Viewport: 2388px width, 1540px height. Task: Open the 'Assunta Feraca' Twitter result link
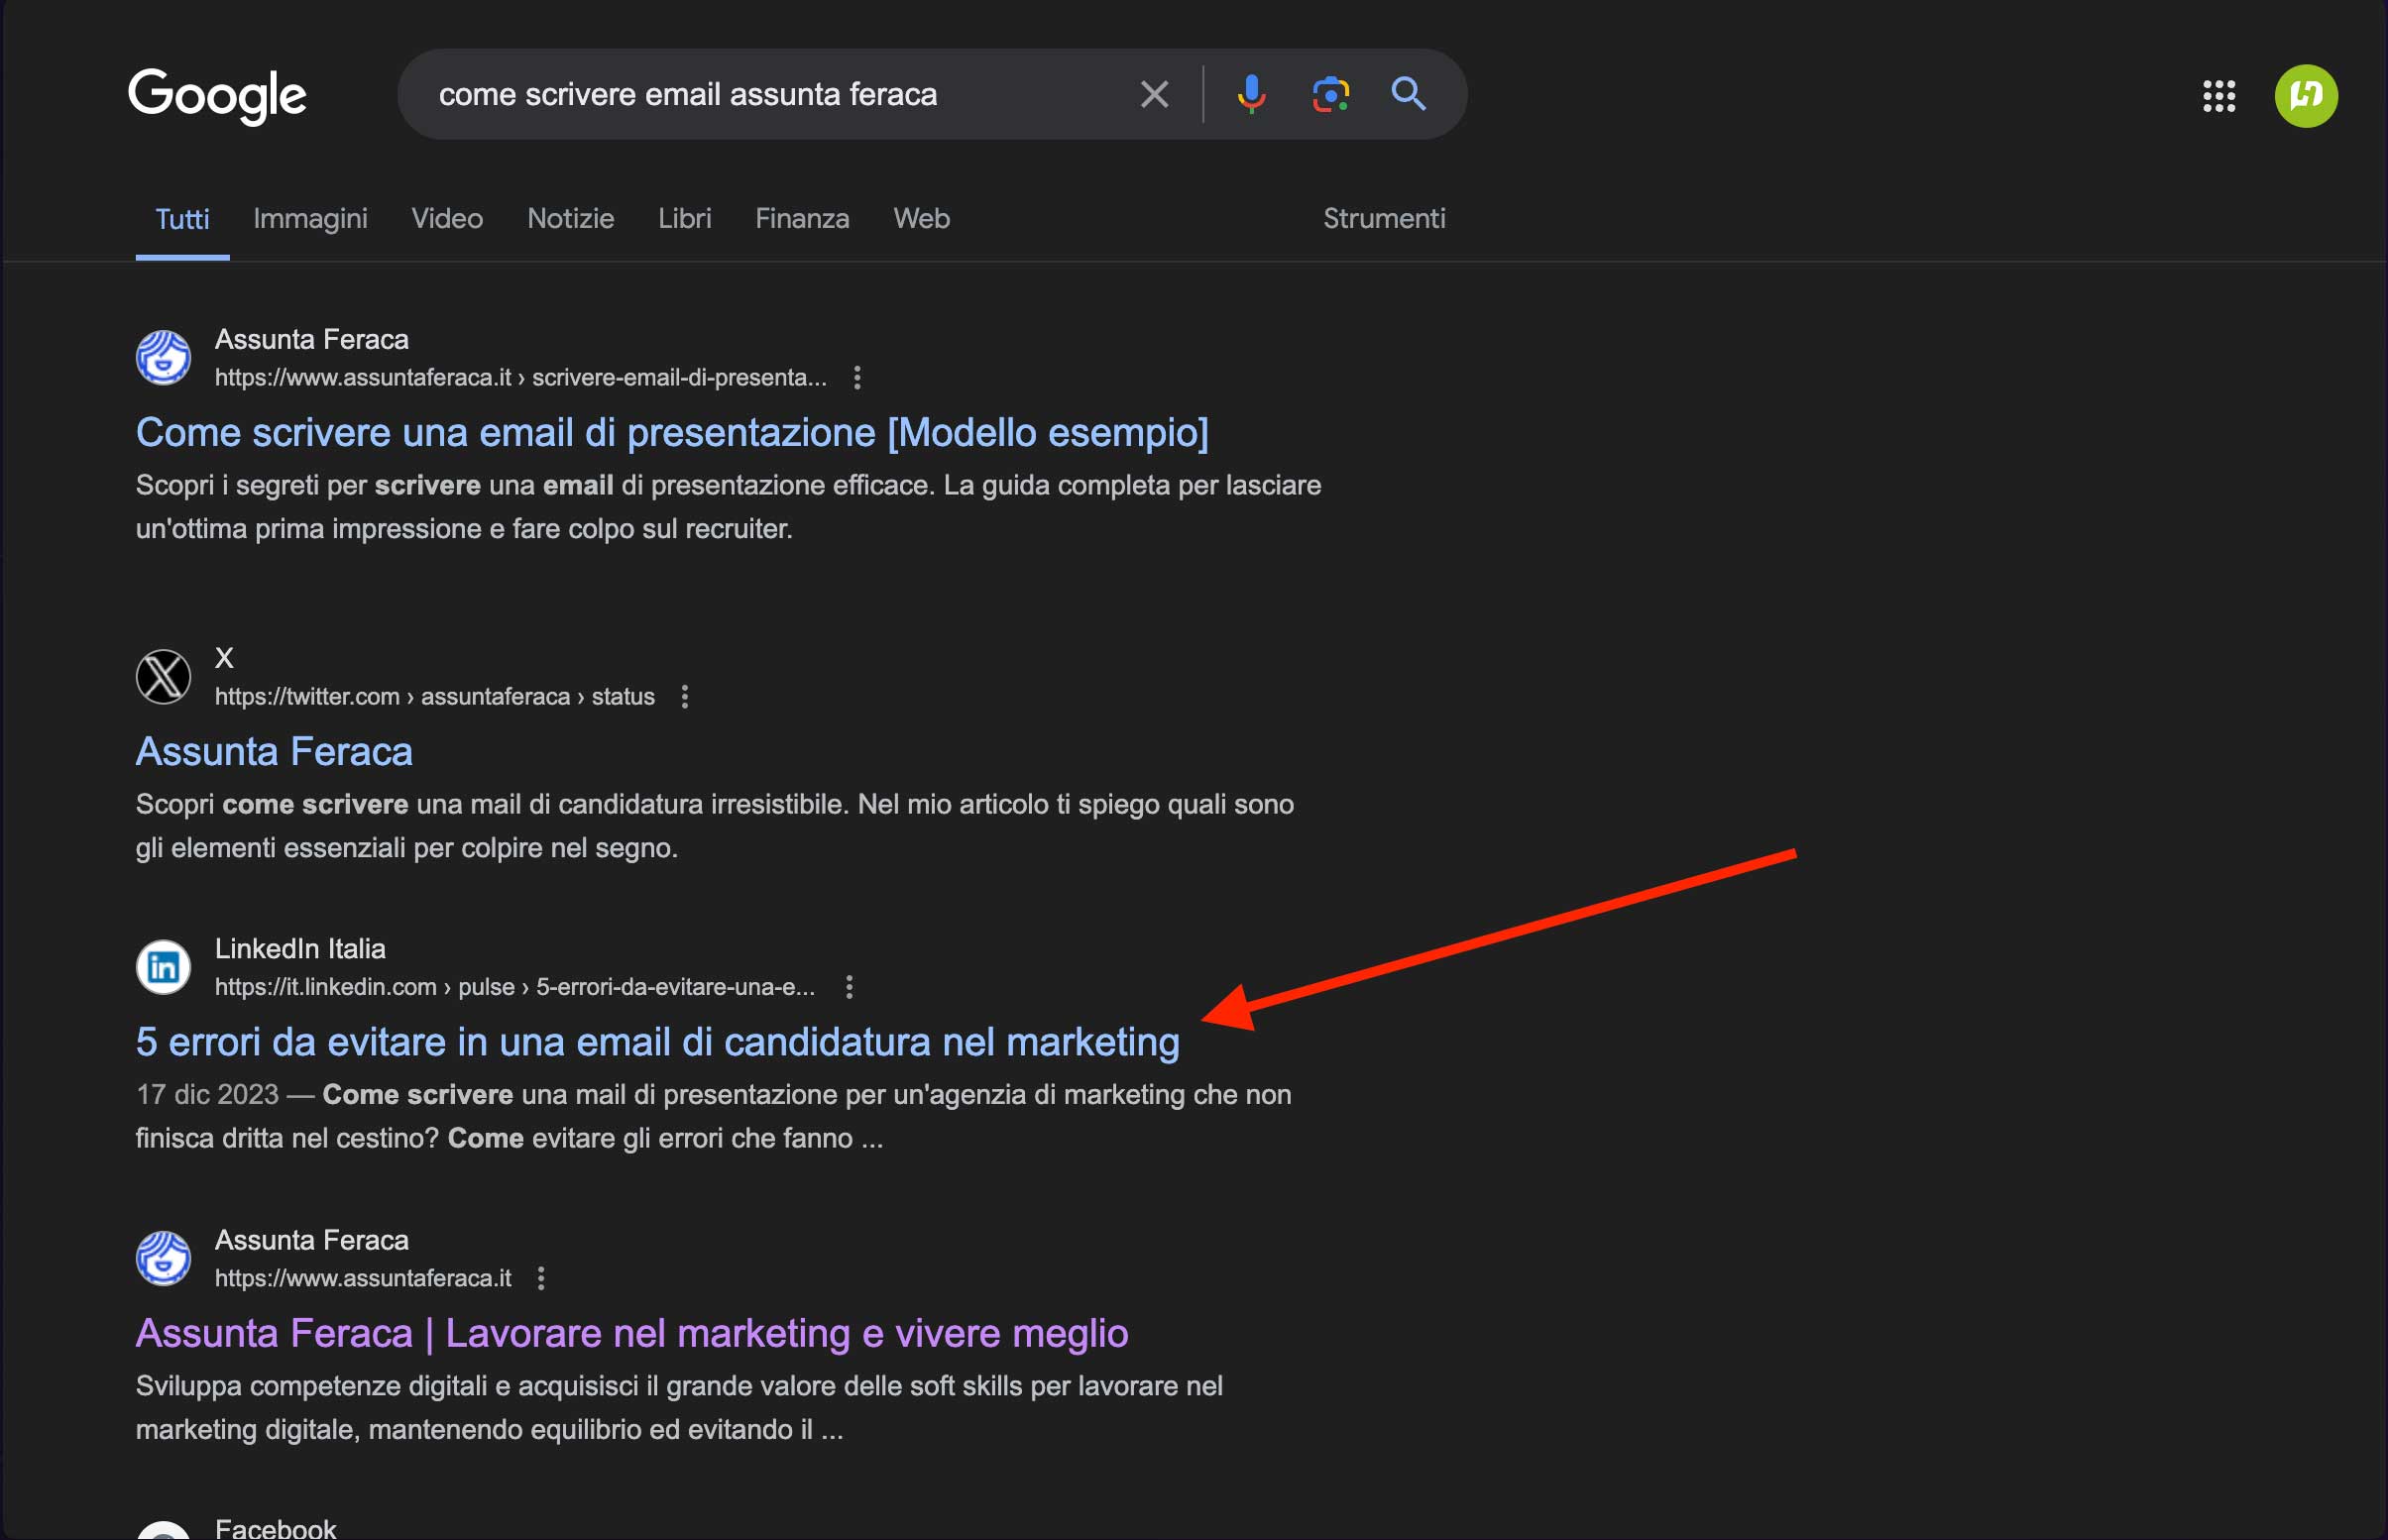[274, 752]
